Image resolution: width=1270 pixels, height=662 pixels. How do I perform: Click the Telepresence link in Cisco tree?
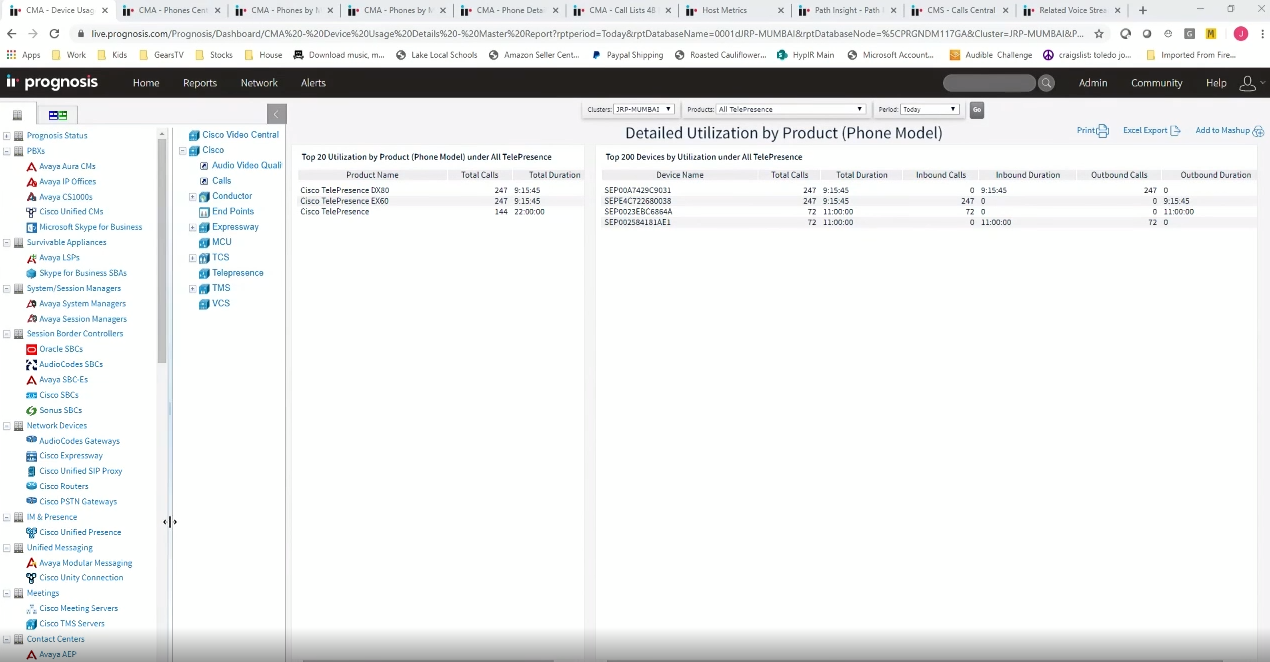point(237,273)
